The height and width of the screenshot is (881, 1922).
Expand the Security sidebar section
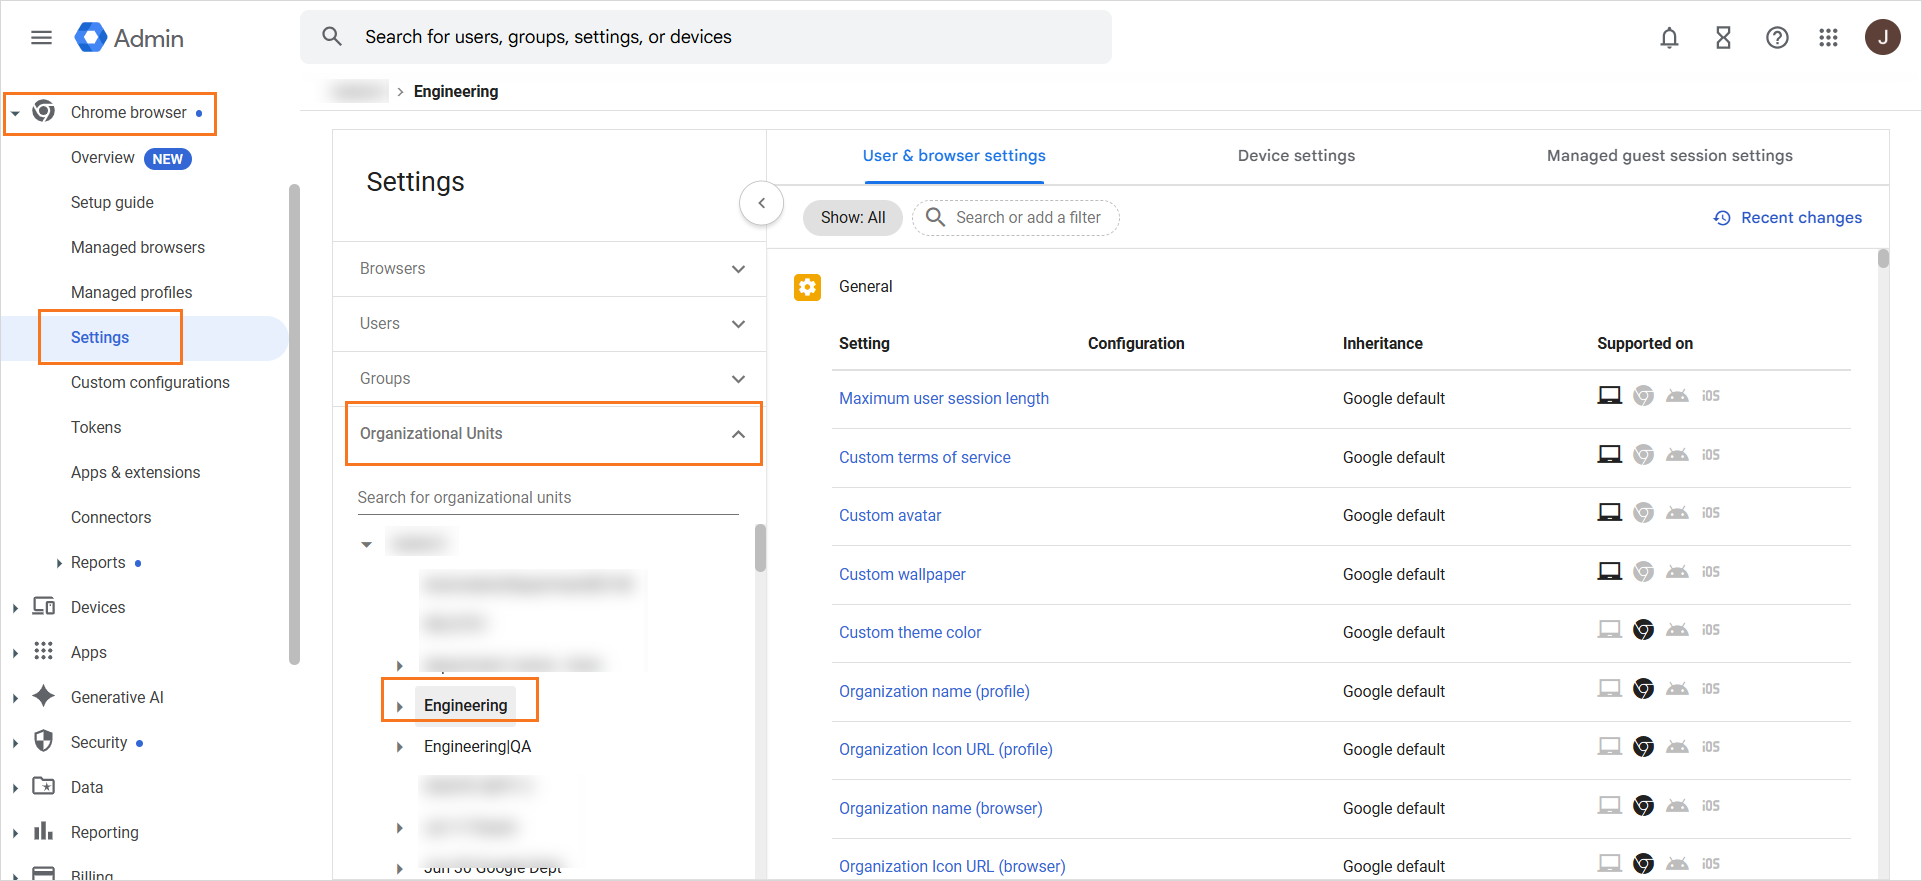(15, 743)
